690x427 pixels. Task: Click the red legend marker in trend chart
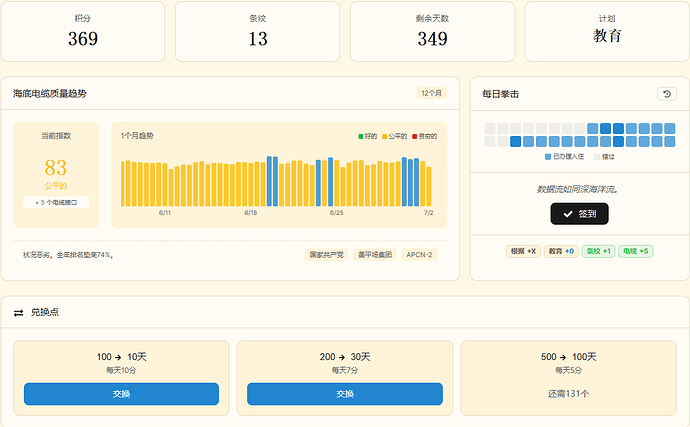pos(415,136)
